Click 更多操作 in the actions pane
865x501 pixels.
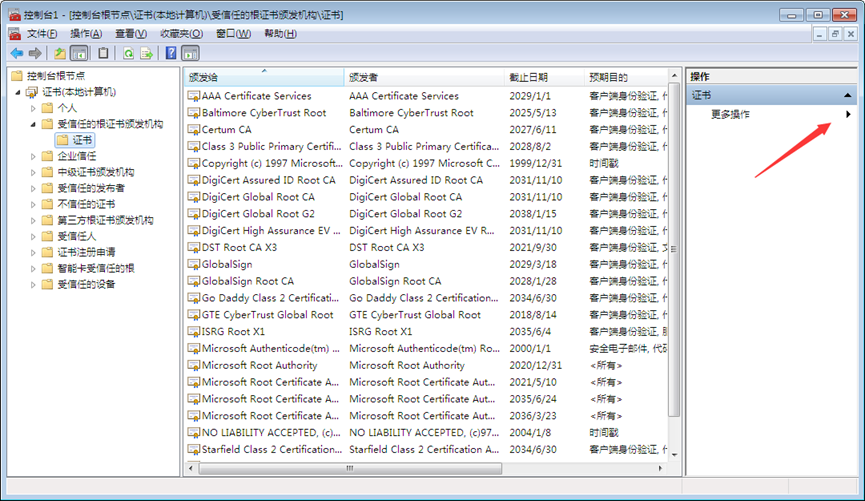tap(730, 114)
